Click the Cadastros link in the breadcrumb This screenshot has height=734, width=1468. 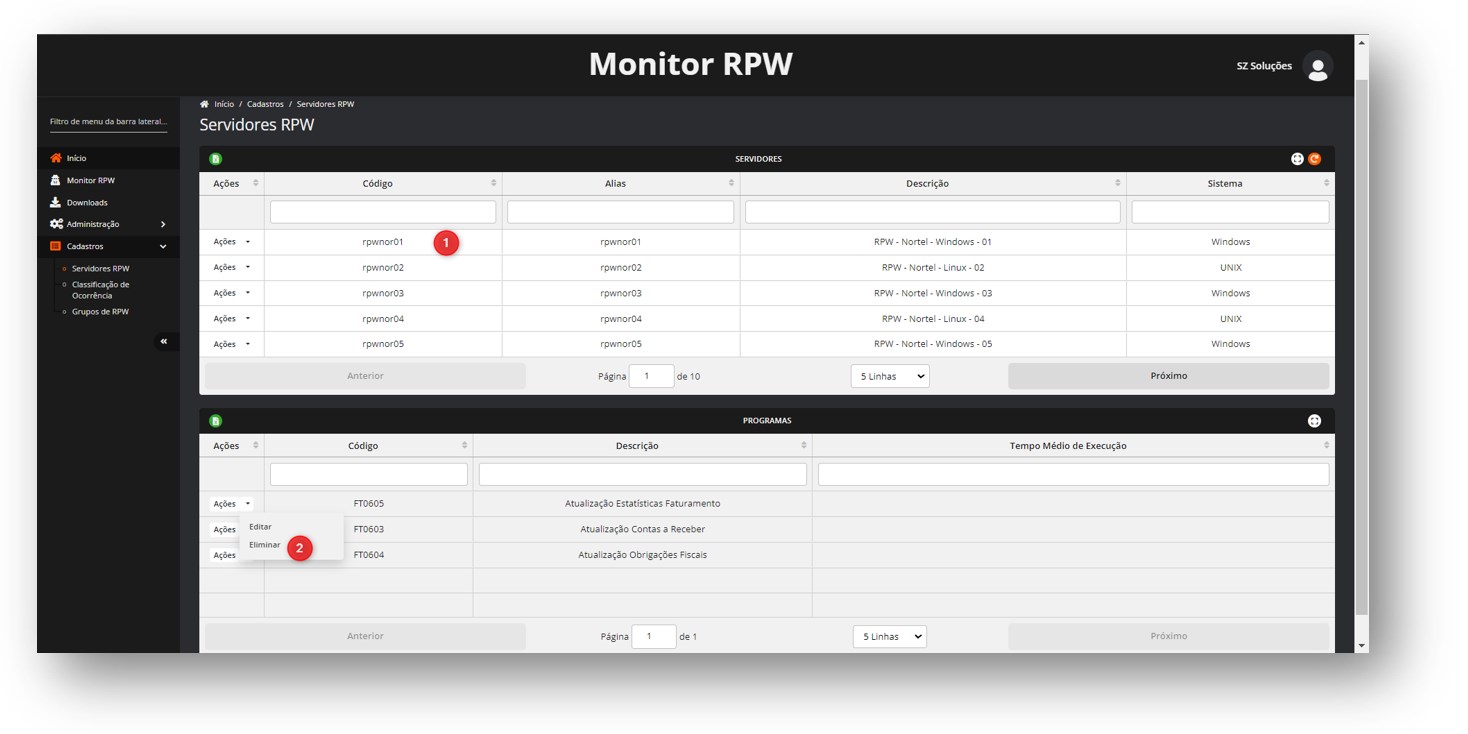pos(265,104)
